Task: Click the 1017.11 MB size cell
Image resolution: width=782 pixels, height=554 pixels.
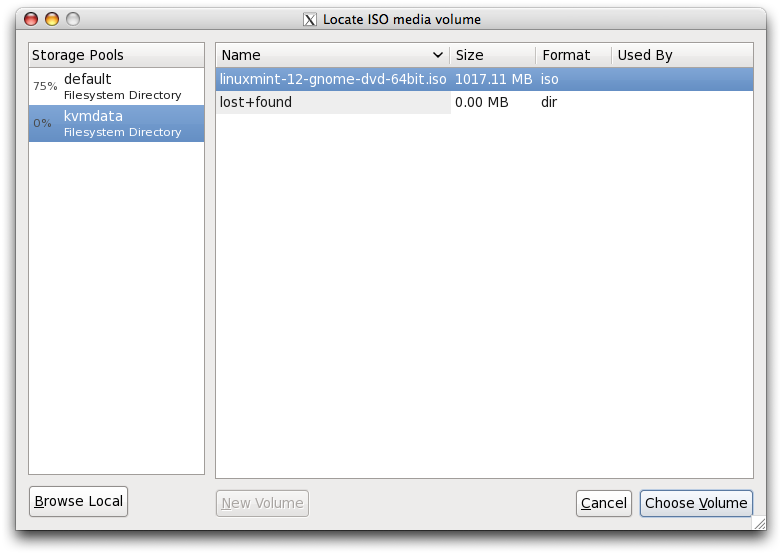Action: pos(493,79)
